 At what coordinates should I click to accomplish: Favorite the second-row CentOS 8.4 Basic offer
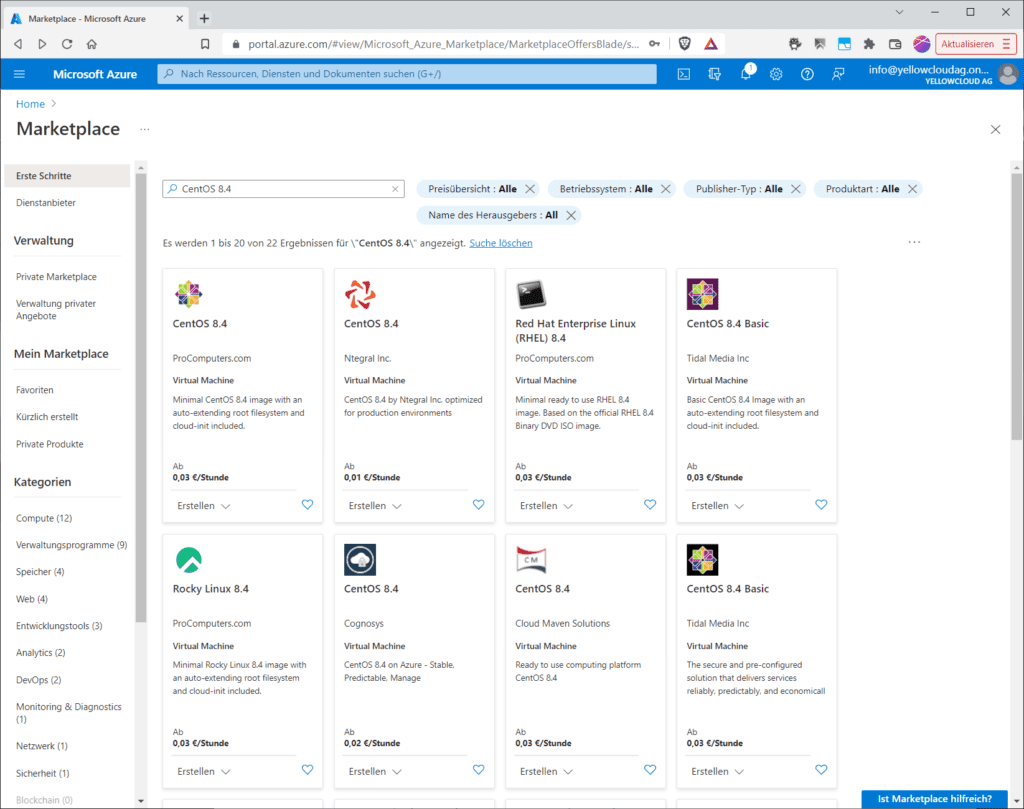coord(821,770)
